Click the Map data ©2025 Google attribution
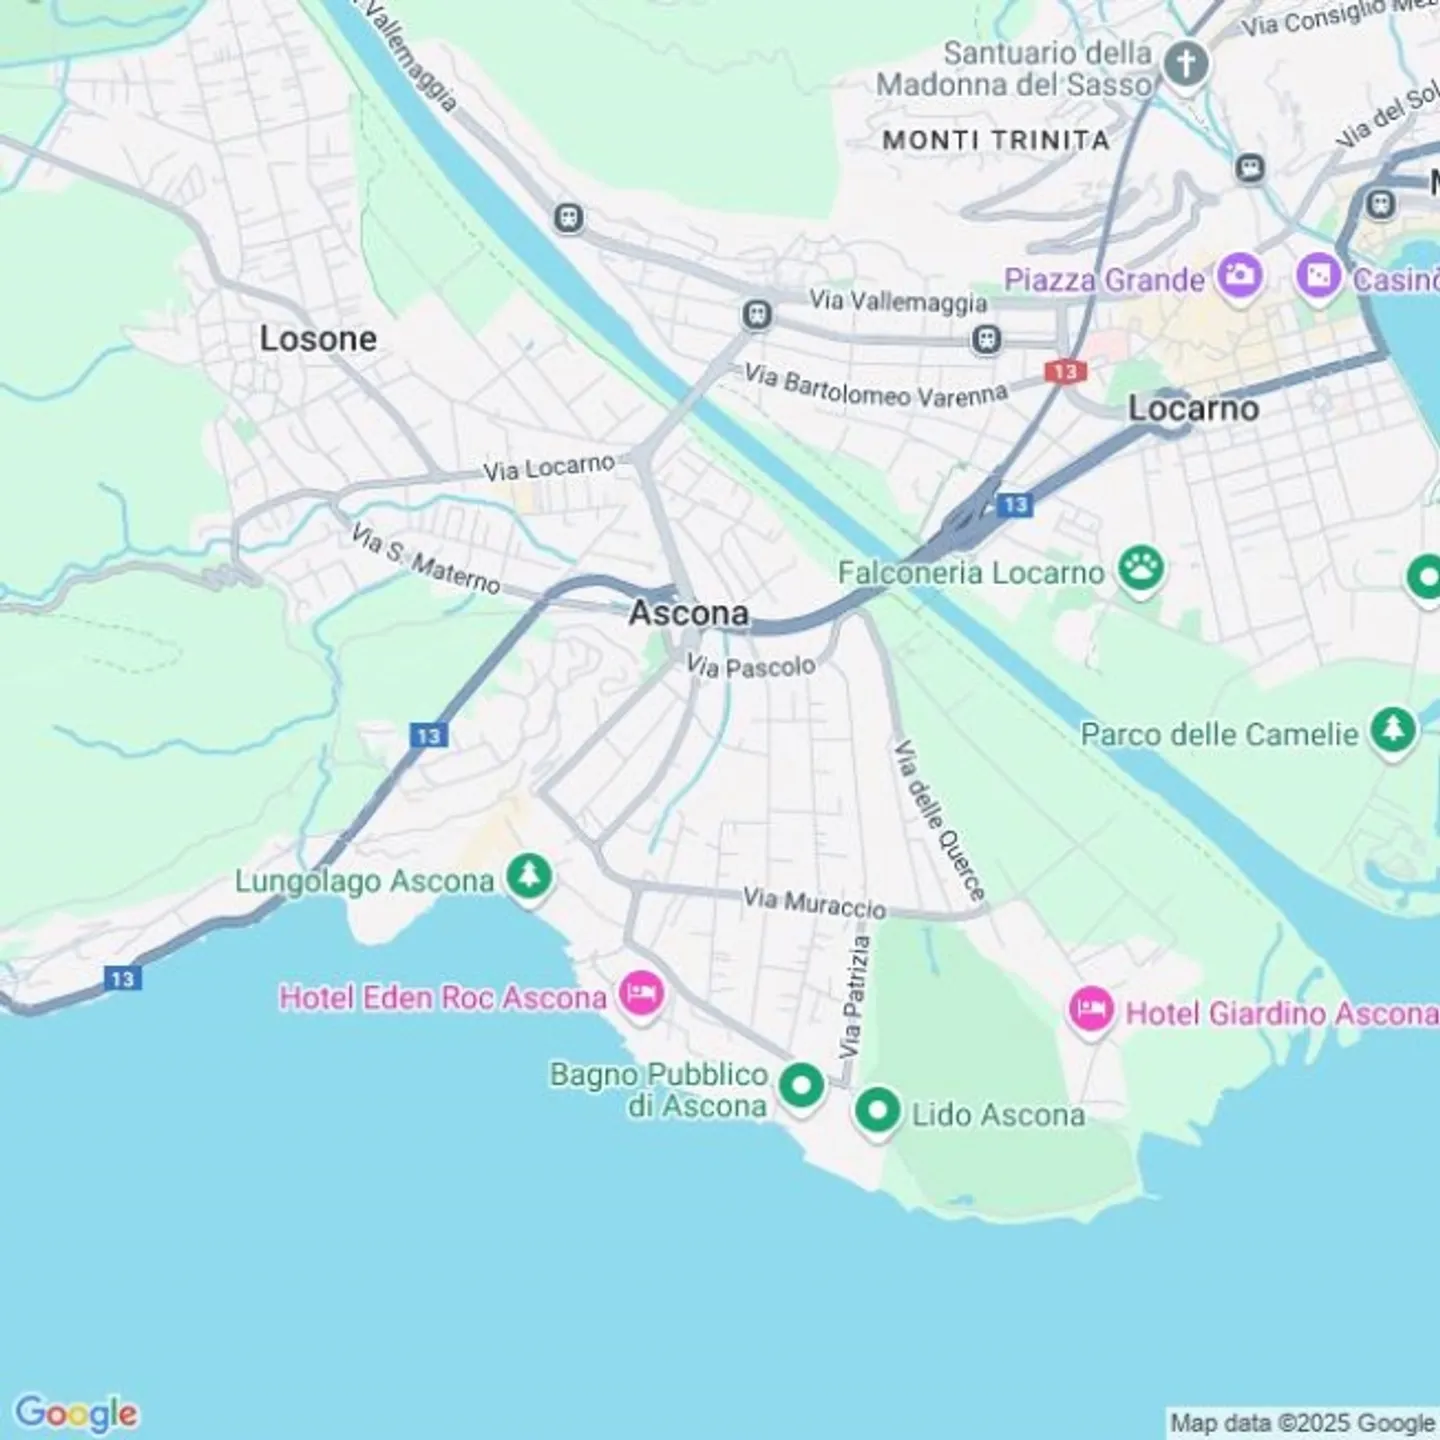This screenshot has width=1440, height=1440. pos(1303,1423)
